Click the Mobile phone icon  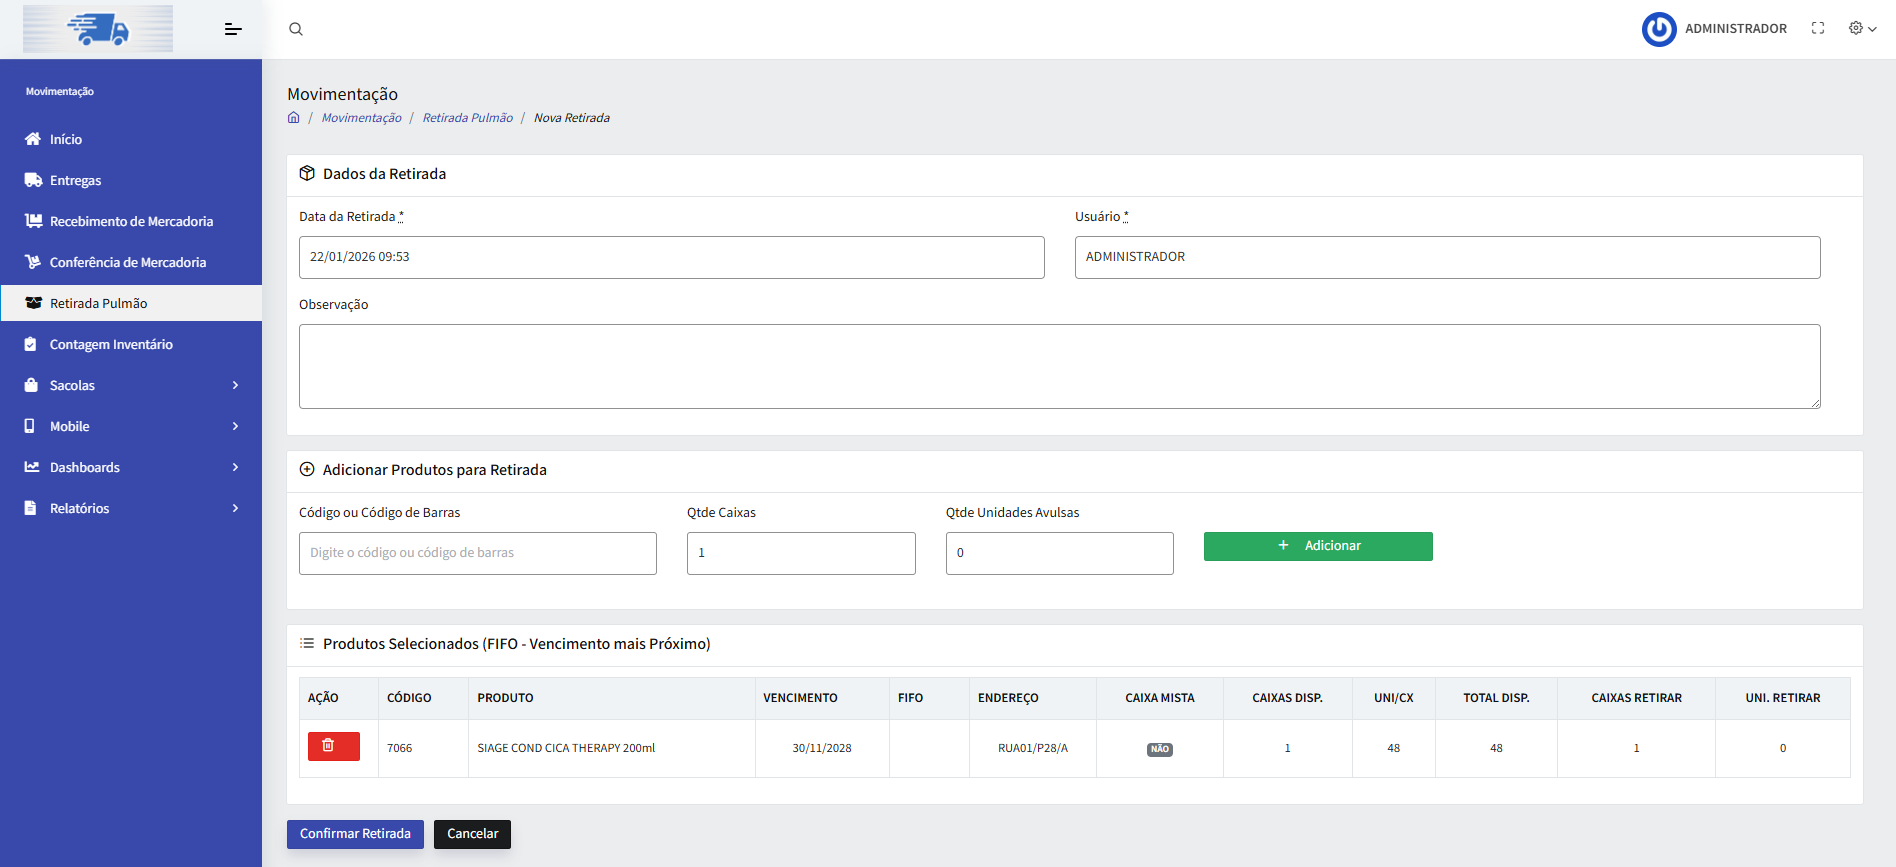tap(29, 426)
